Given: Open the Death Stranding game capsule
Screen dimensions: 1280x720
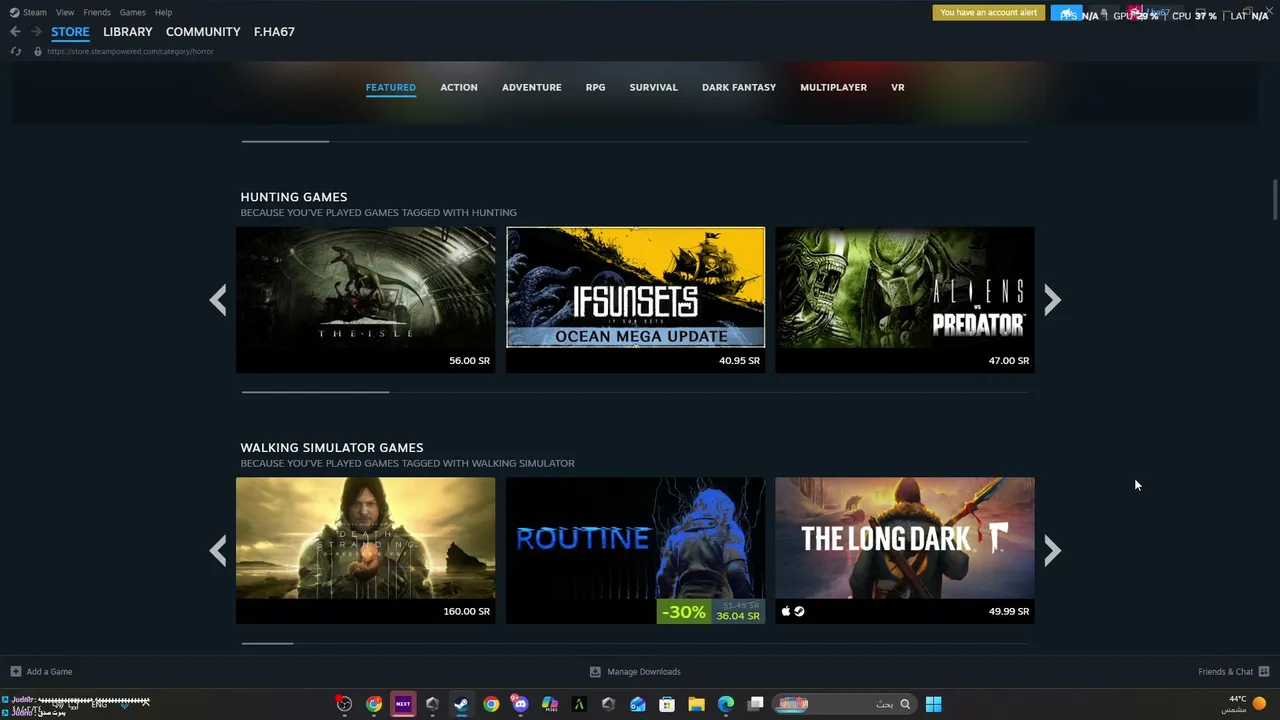Looking at the screenshot, I should click(x=366, y=550).
